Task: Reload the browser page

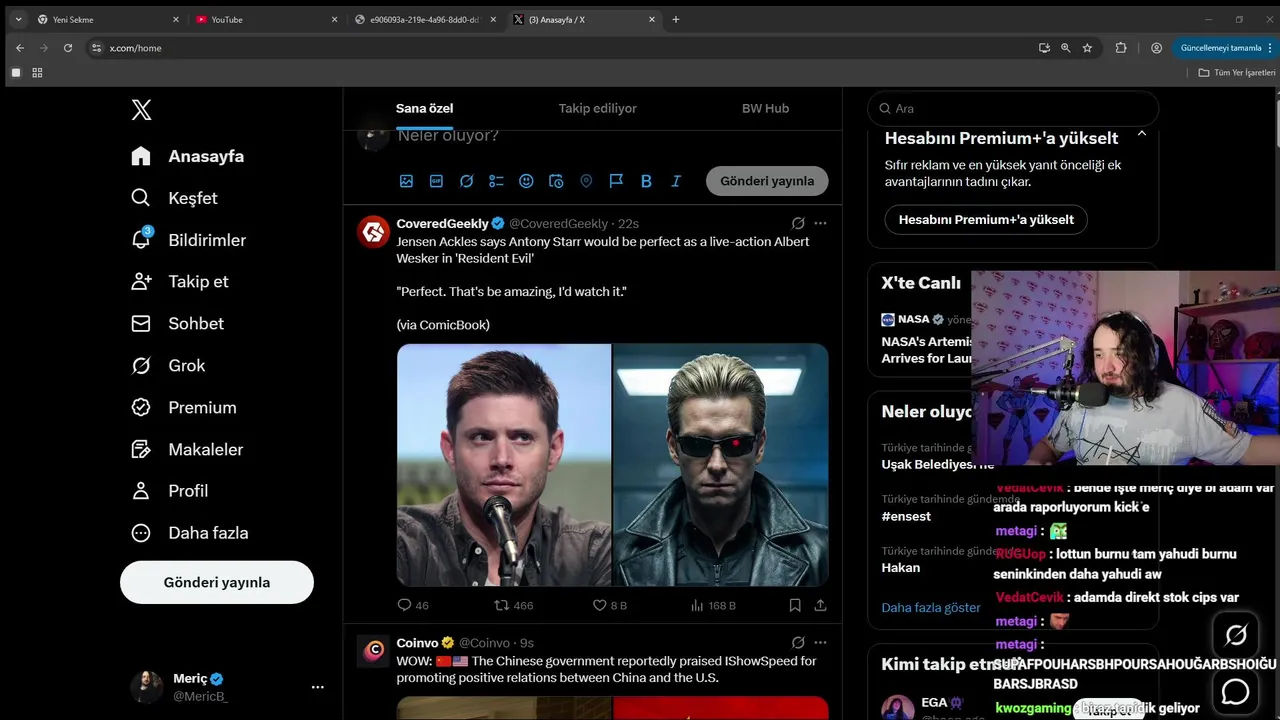Action: tap(68, 48)
